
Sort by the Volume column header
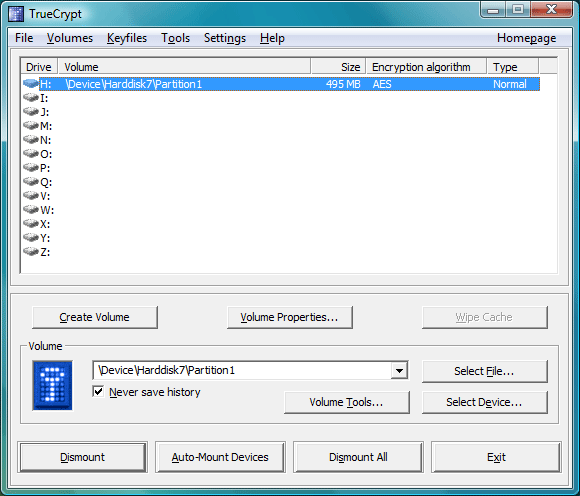(x=185, y=67)
